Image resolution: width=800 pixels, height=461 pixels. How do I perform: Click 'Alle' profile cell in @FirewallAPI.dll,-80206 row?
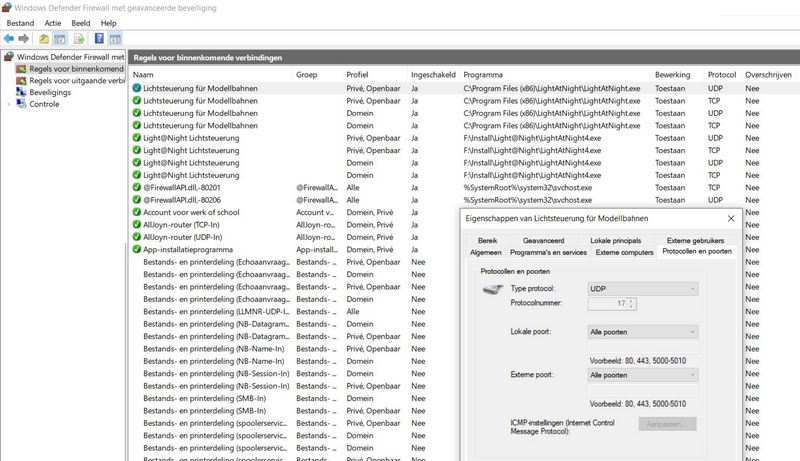[x=353, y=199]
